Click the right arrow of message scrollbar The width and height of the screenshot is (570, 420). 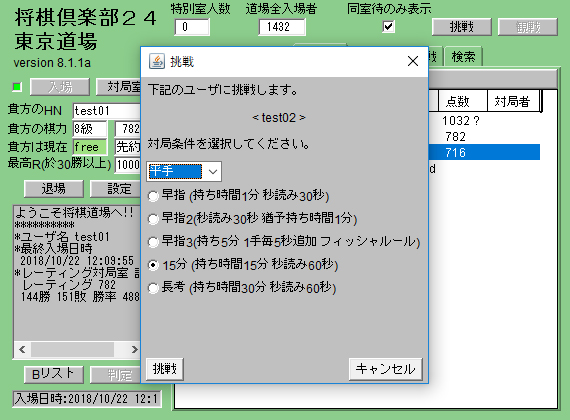click(134, 349)
